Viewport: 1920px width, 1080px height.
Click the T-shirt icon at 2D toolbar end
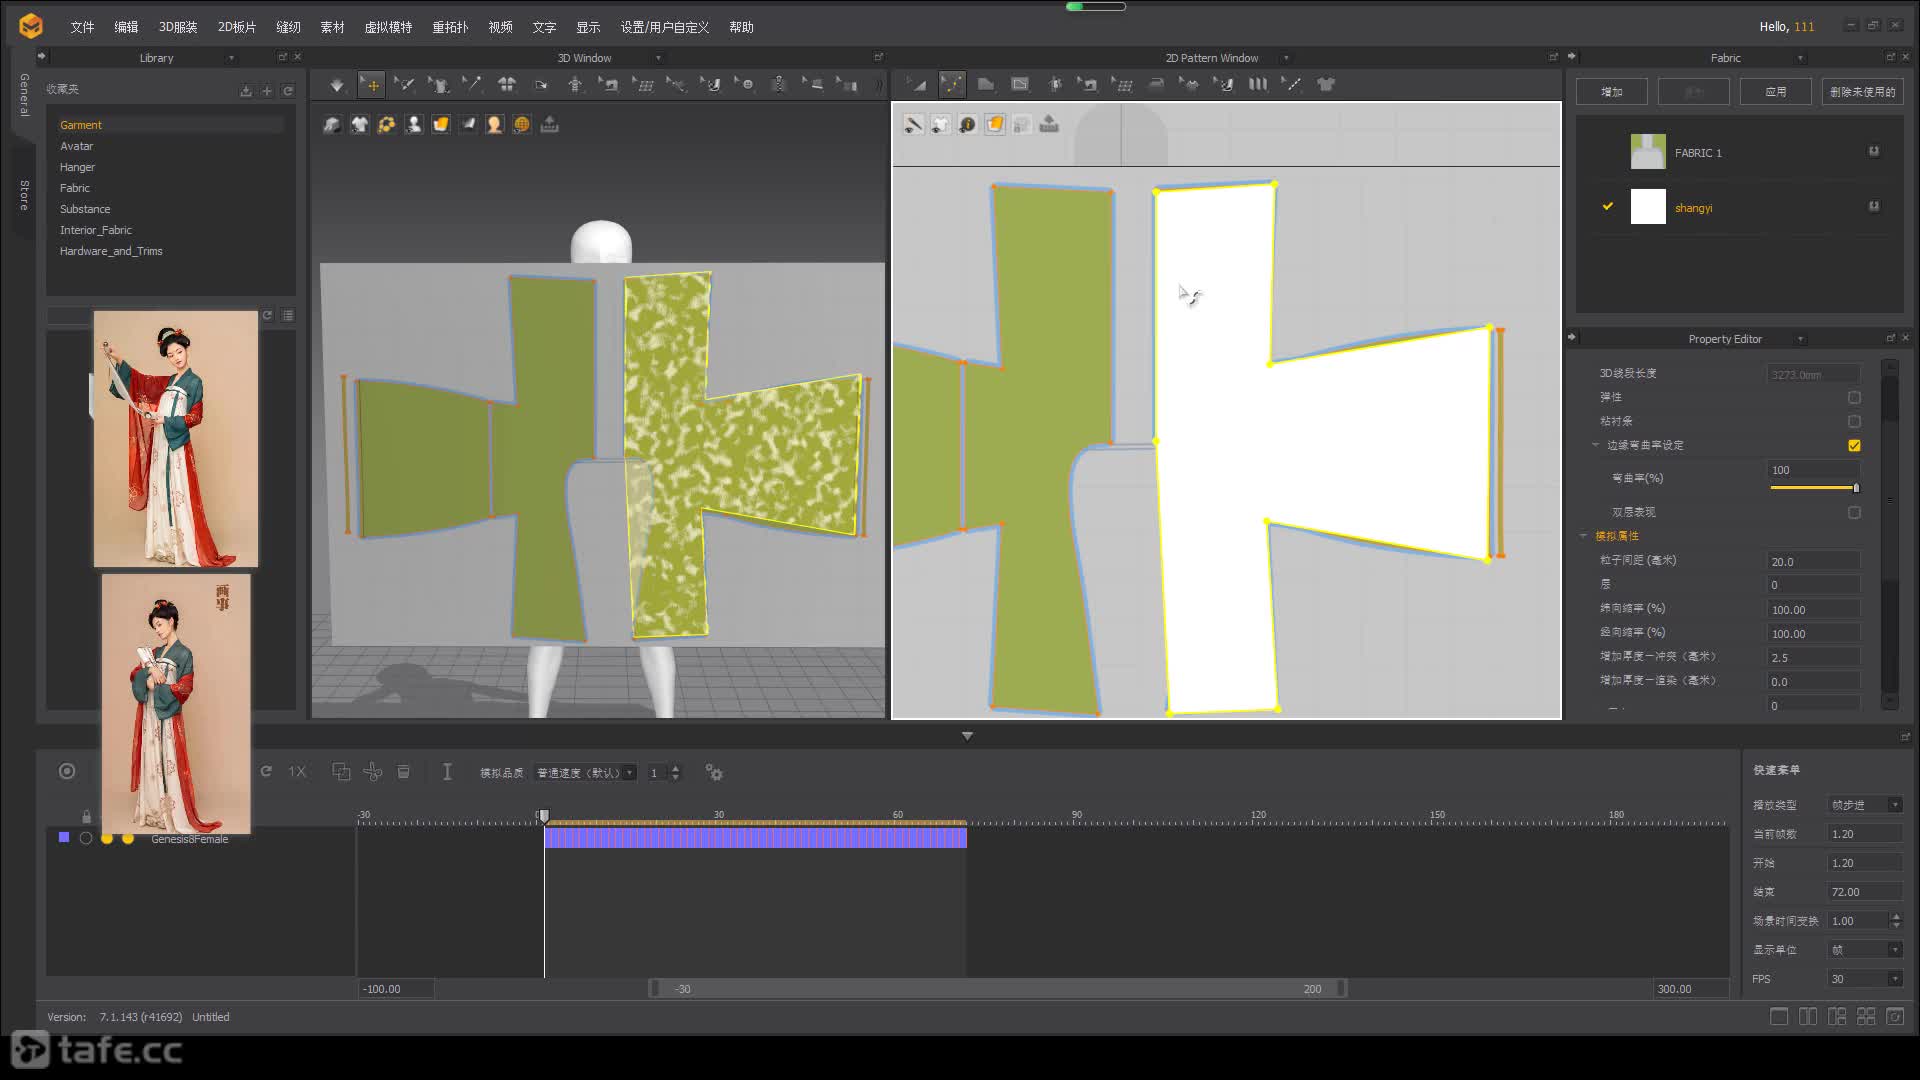1326,85
